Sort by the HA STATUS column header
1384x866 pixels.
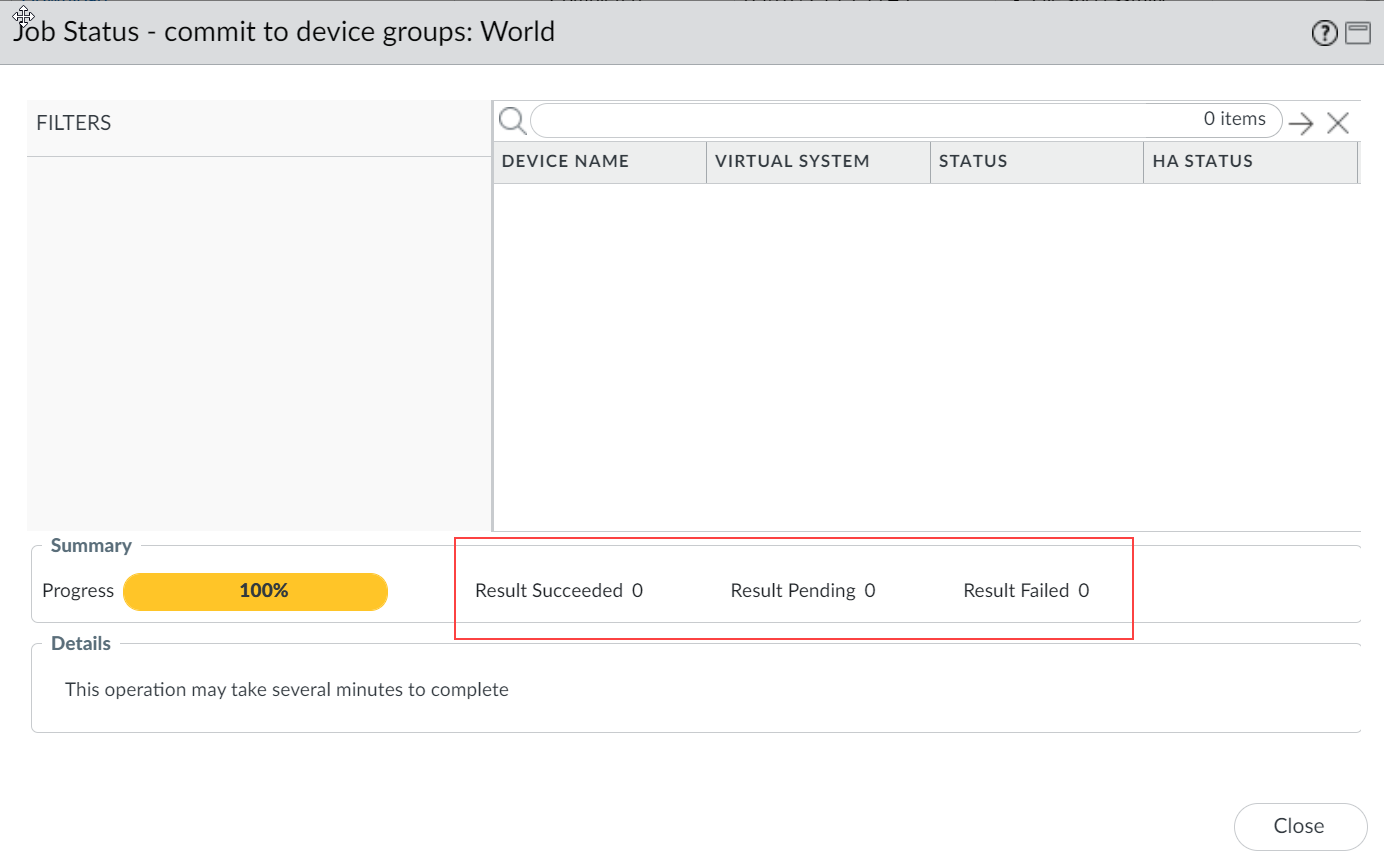coord(1202,161)
